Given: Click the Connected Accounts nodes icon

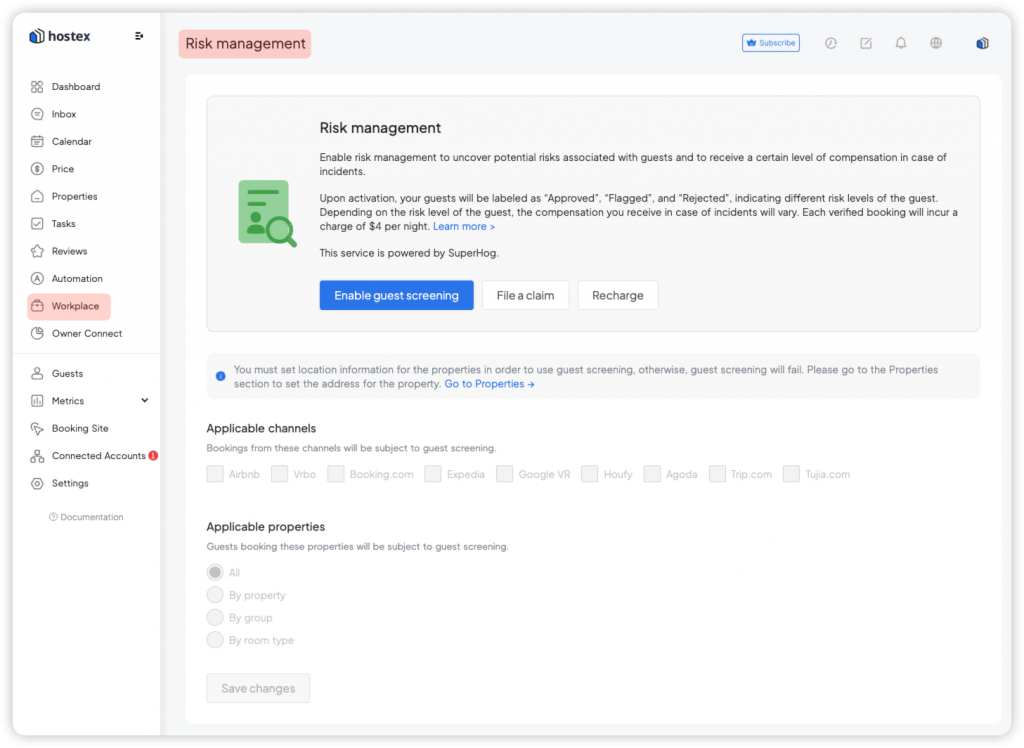Looking at the screenshot, I should 37,455.
